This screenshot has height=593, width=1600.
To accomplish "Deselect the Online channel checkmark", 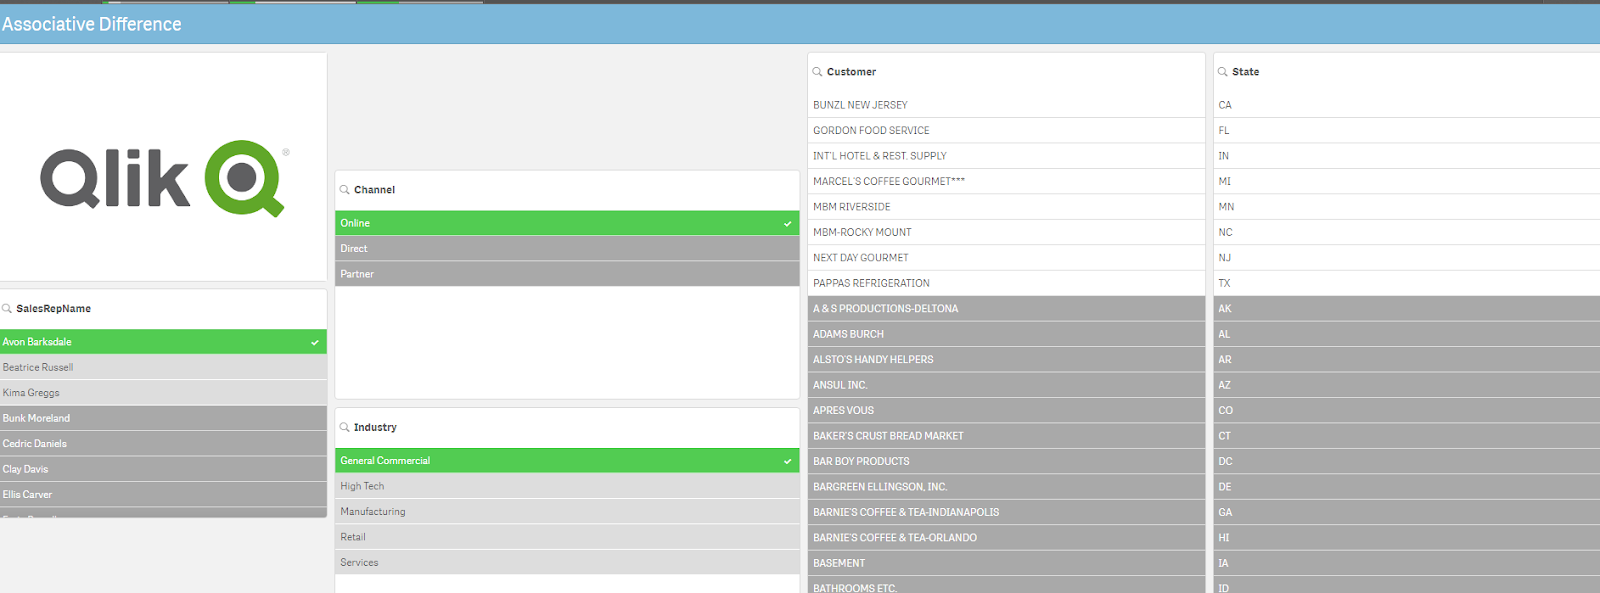I will pos(788,223).
